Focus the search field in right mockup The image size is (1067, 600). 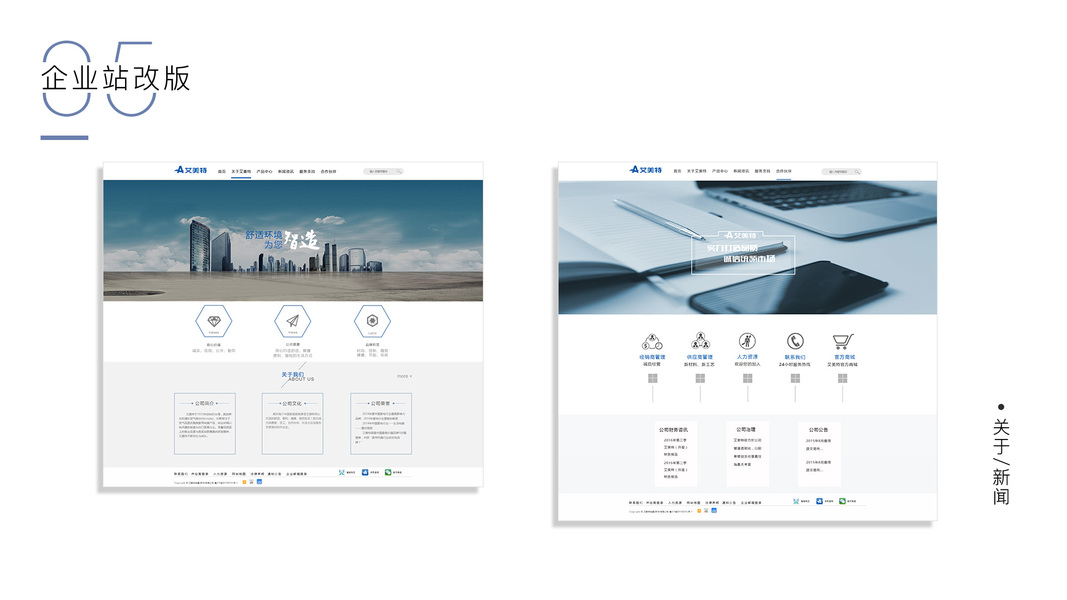click(x=841, y=171)
